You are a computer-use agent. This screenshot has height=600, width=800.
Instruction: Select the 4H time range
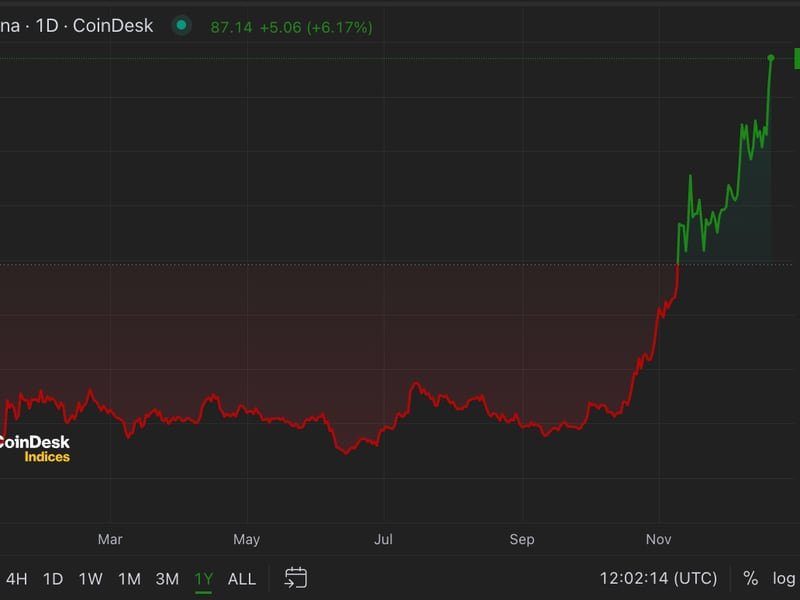(17, 578)
